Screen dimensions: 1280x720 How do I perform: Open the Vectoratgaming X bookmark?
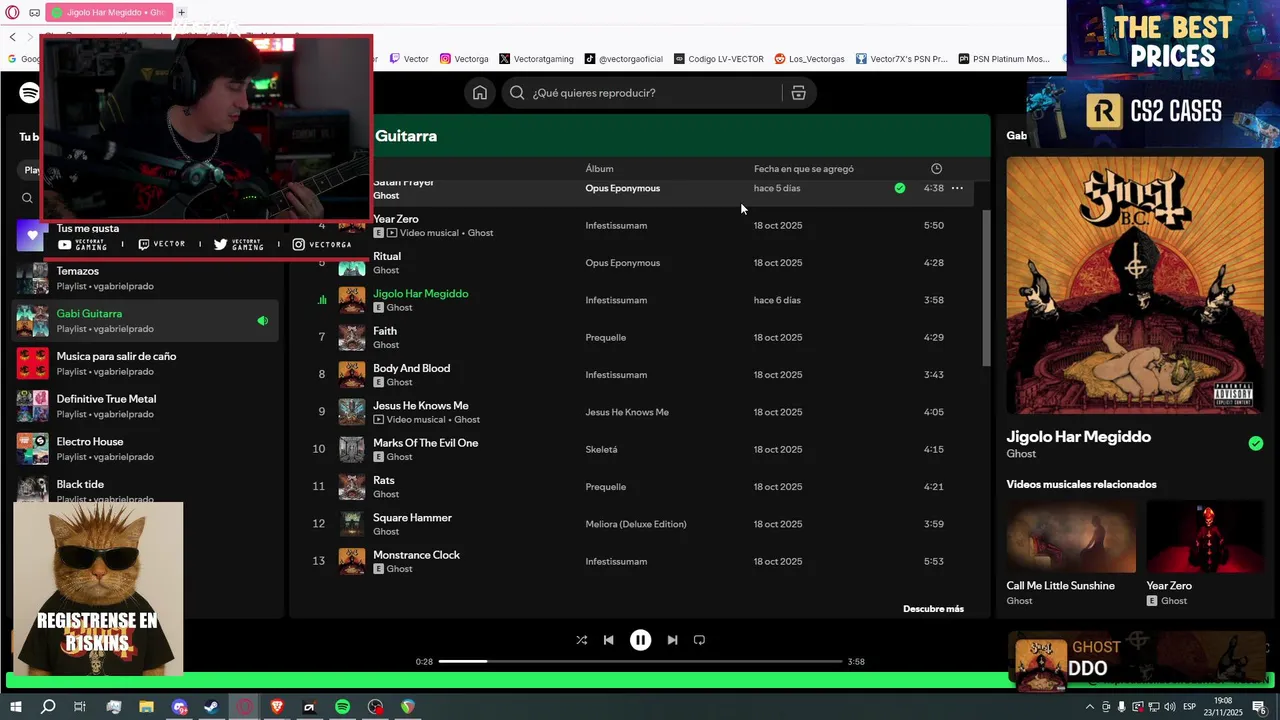point(536,59)
